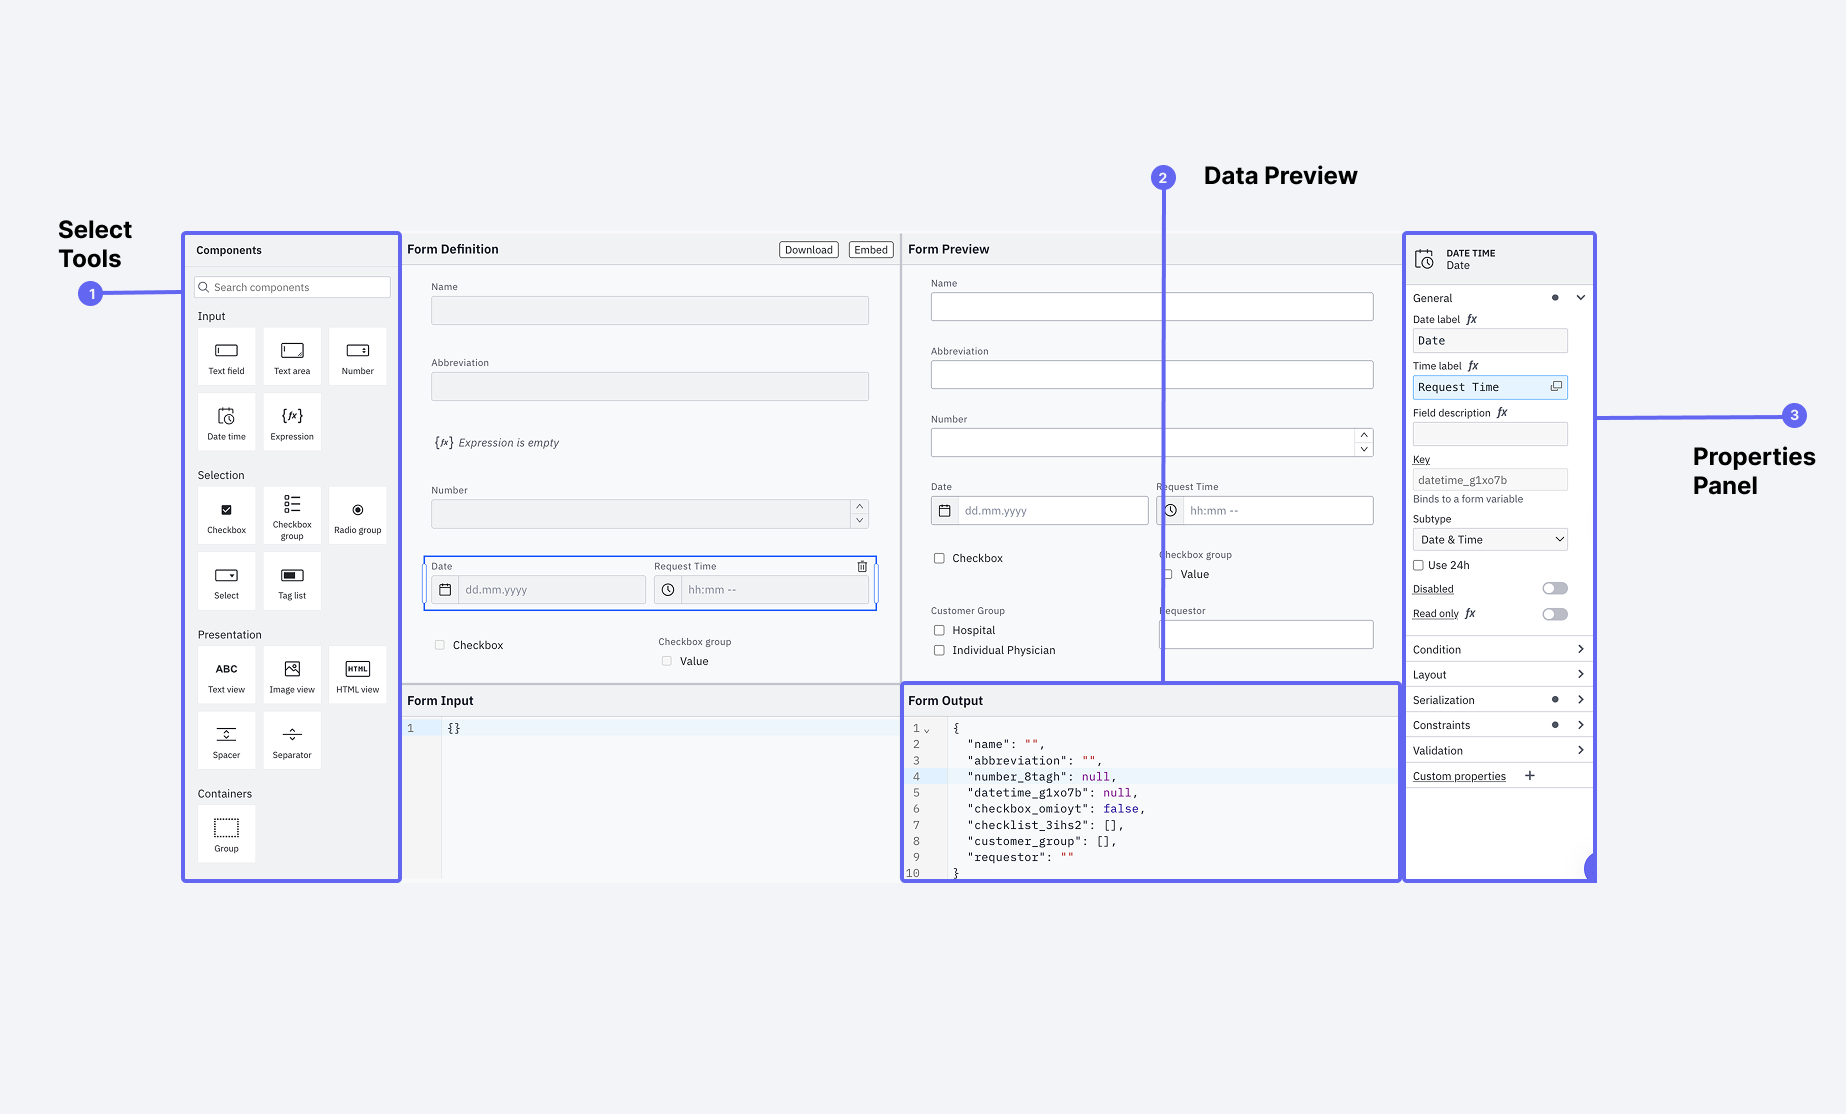Viewport: 1846px width, 1114px height.
Task: Check the Hospital checkbox in Form Preview
Action: point(939,630)
